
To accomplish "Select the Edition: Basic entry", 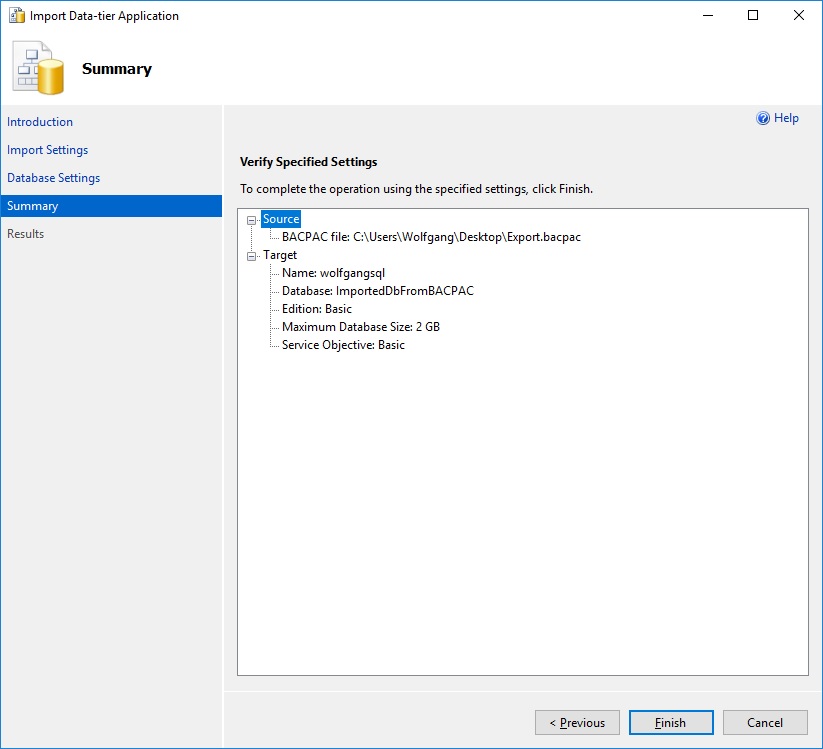I will pyautogui.click(x=317, y=309).
